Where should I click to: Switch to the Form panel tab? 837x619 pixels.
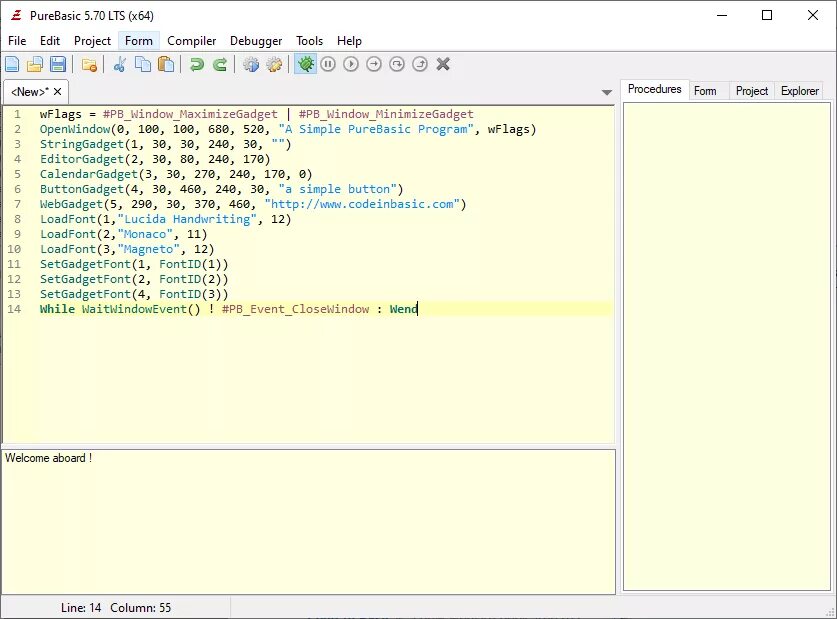(x=705, y=91)
